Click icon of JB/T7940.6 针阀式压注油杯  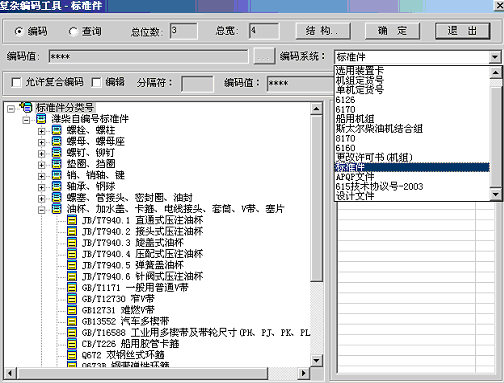pyautogui.click(x=72, y=276)
